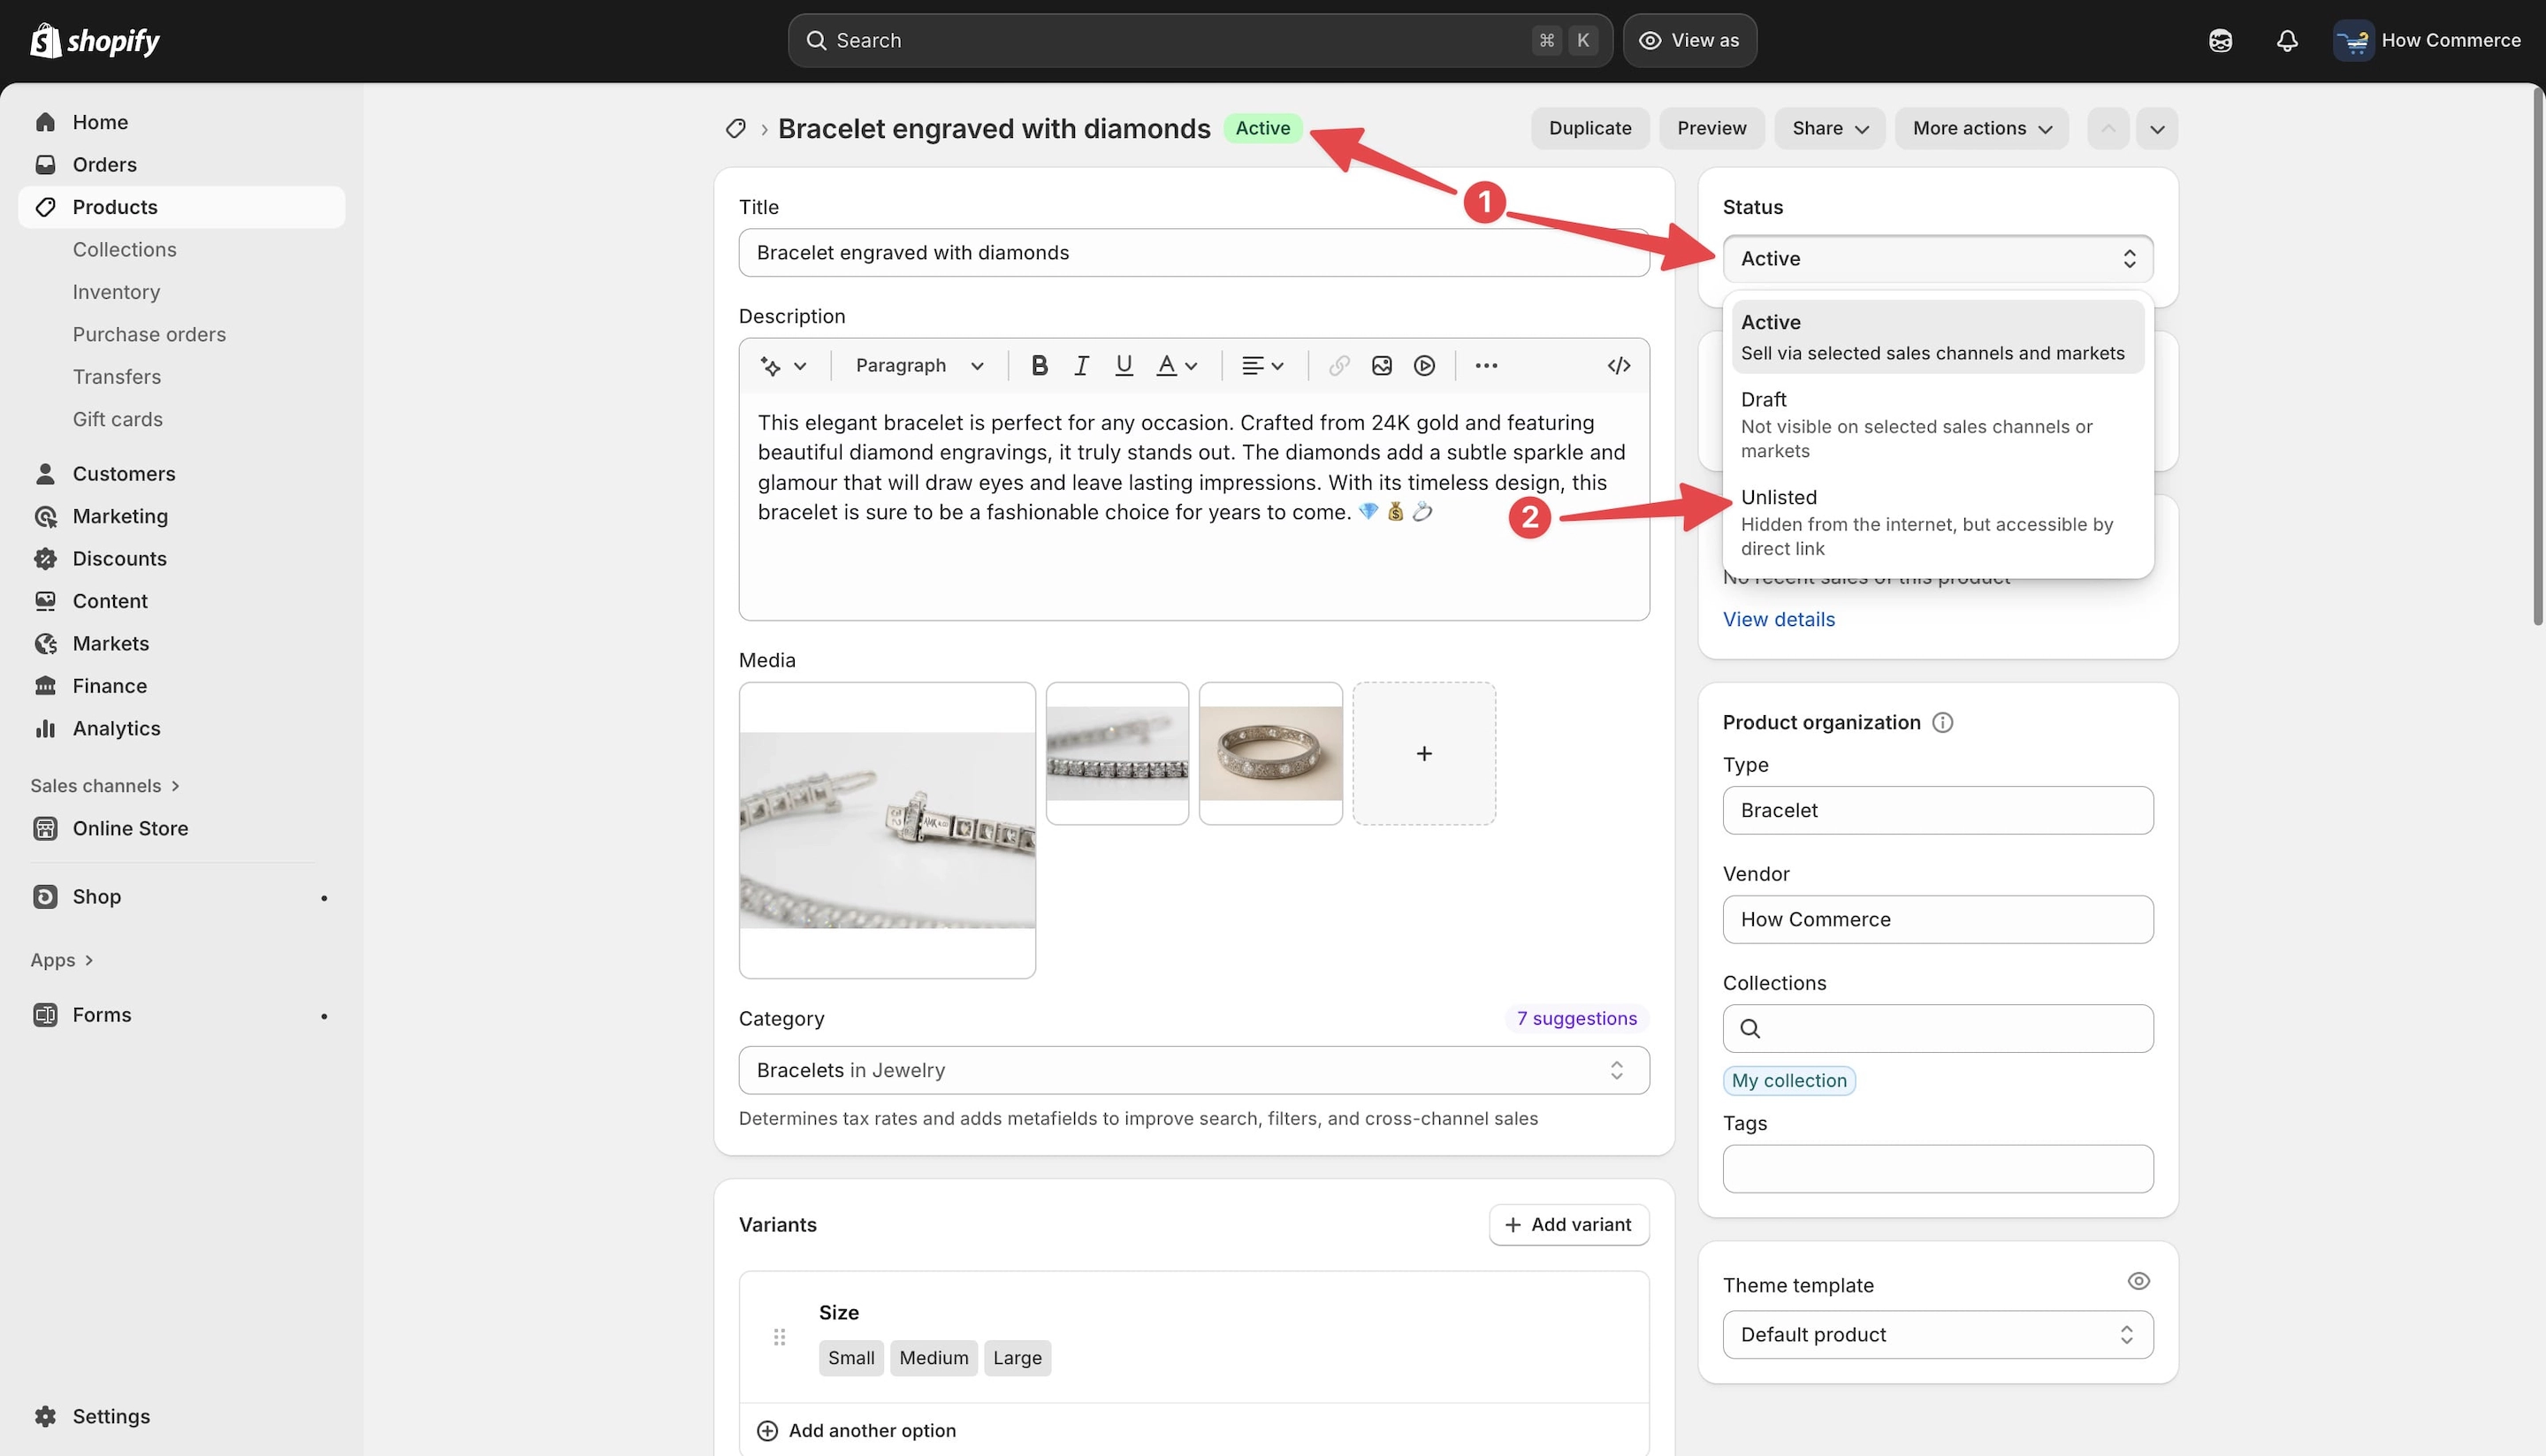
Task: Click the product tag breadcrumb icon
Action: [735, 128]
